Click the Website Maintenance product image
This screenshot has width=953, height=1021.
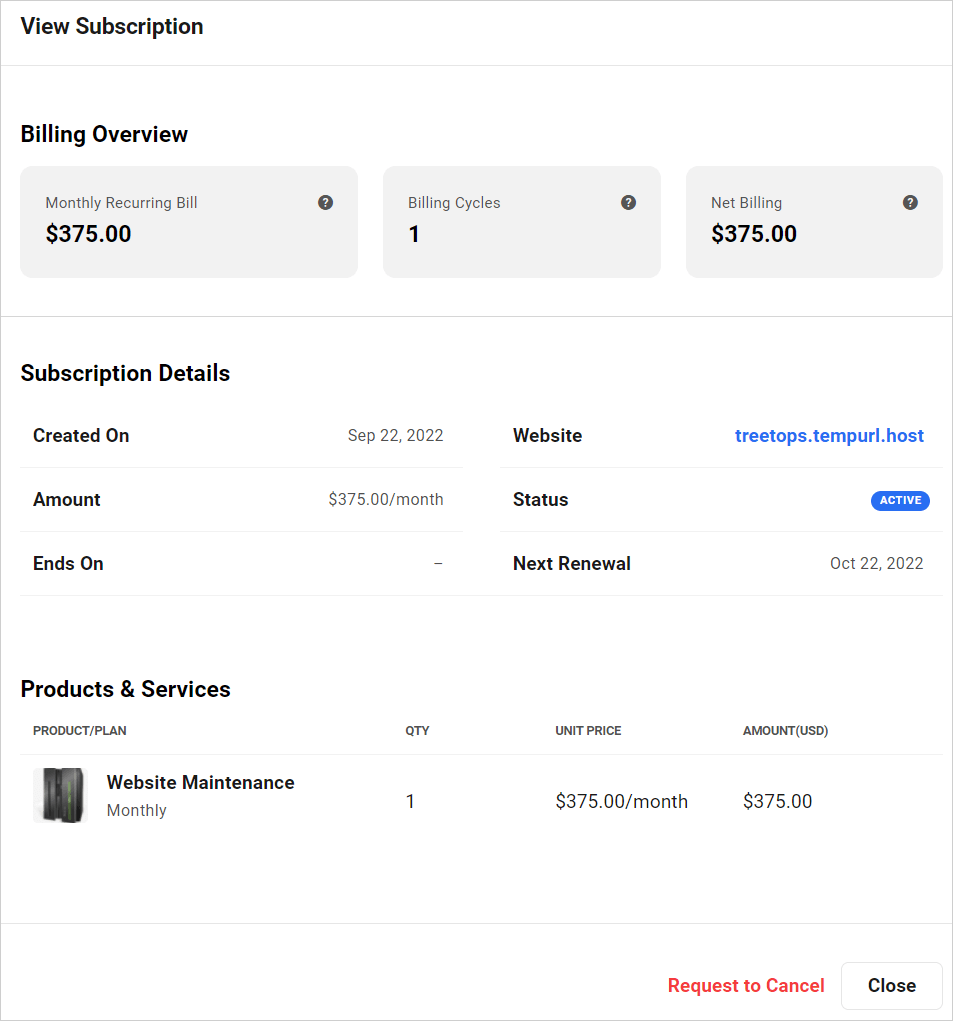click(60, 795)
